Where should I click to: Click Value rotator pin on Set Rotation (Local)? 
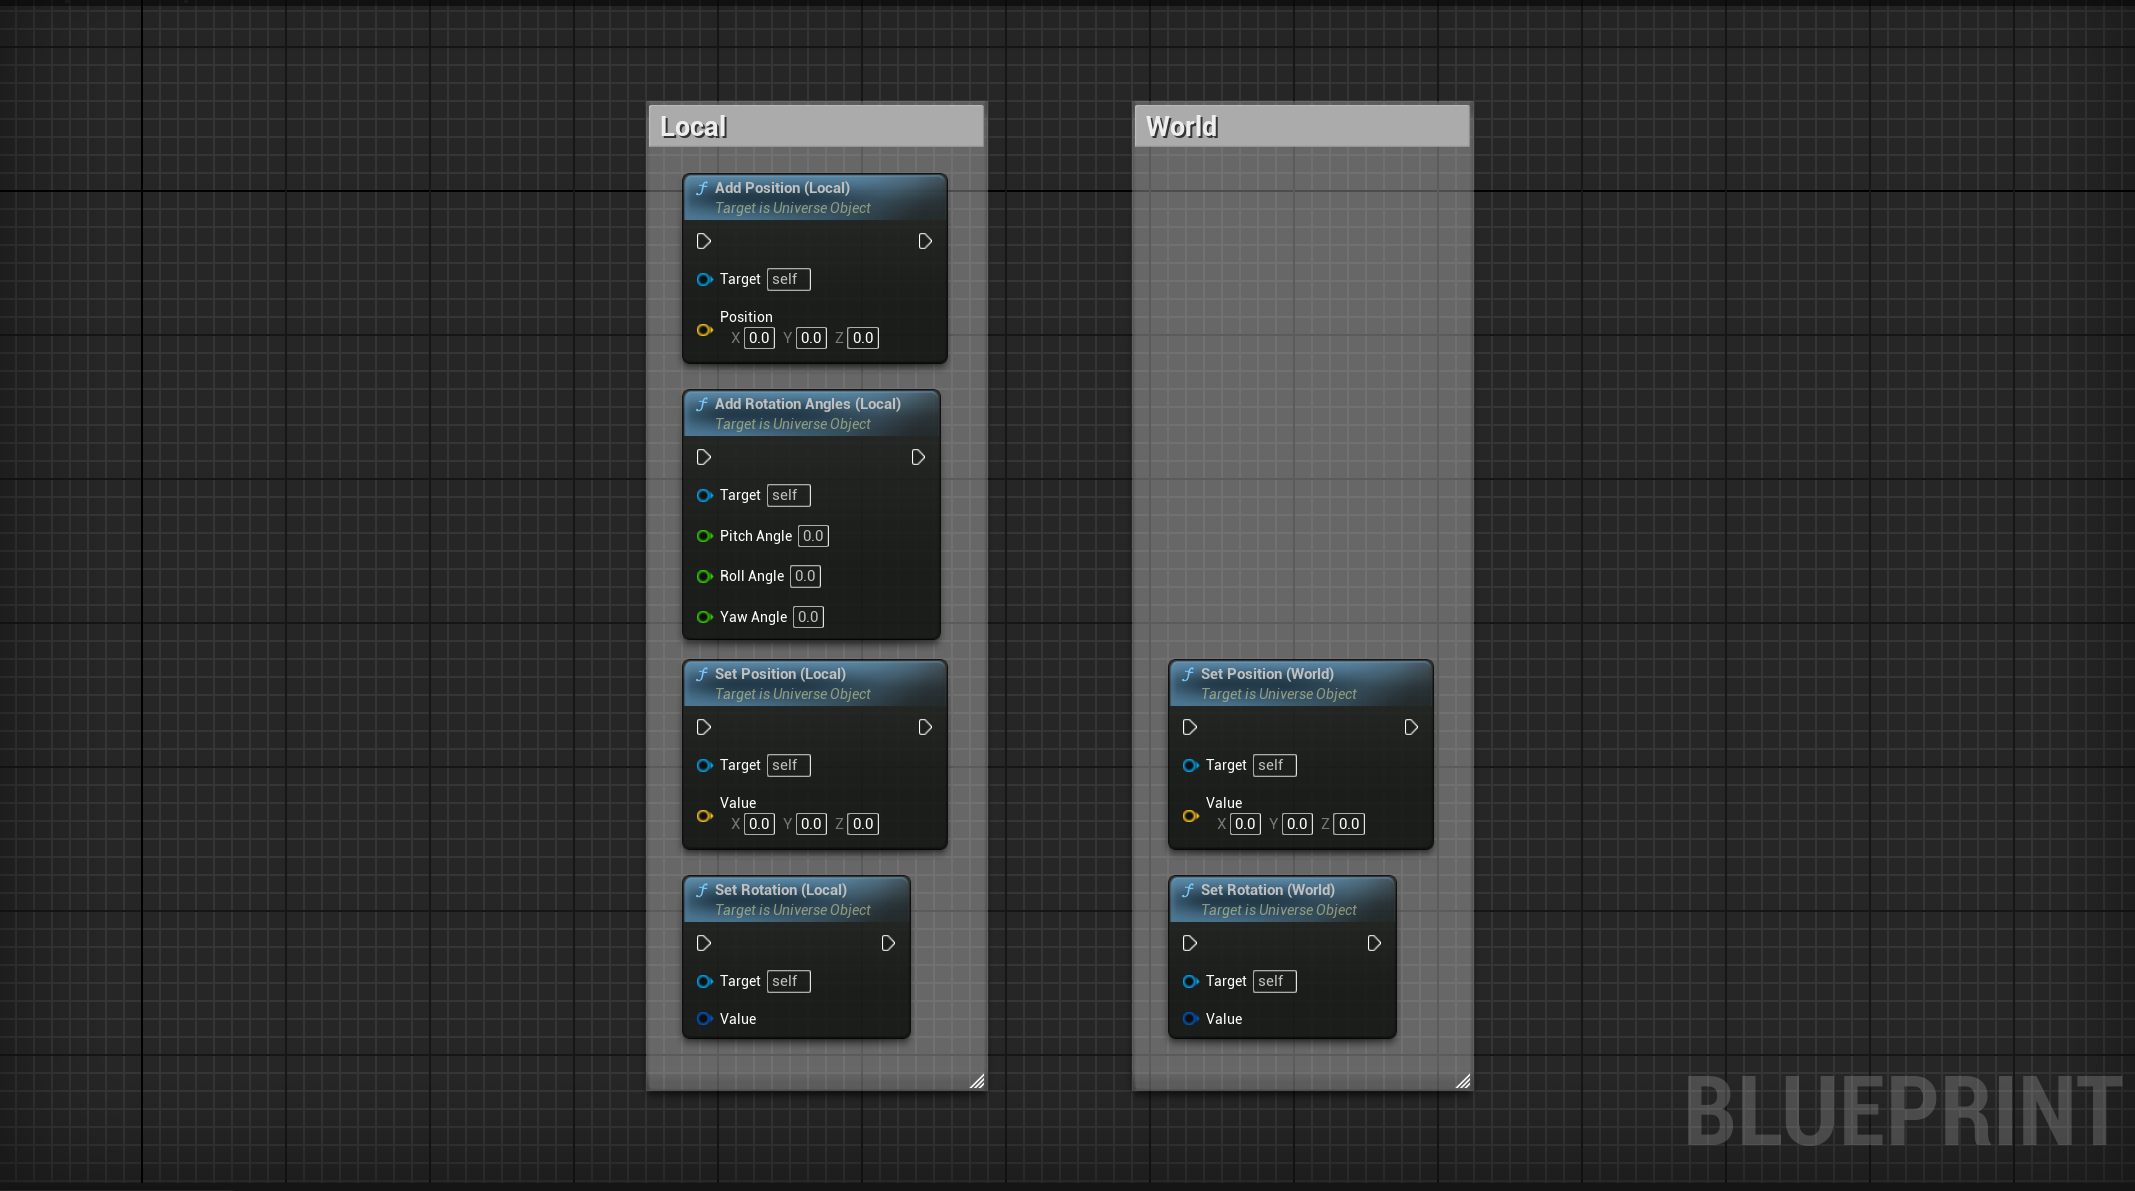pyautogui.click(x=704, y=1019)
